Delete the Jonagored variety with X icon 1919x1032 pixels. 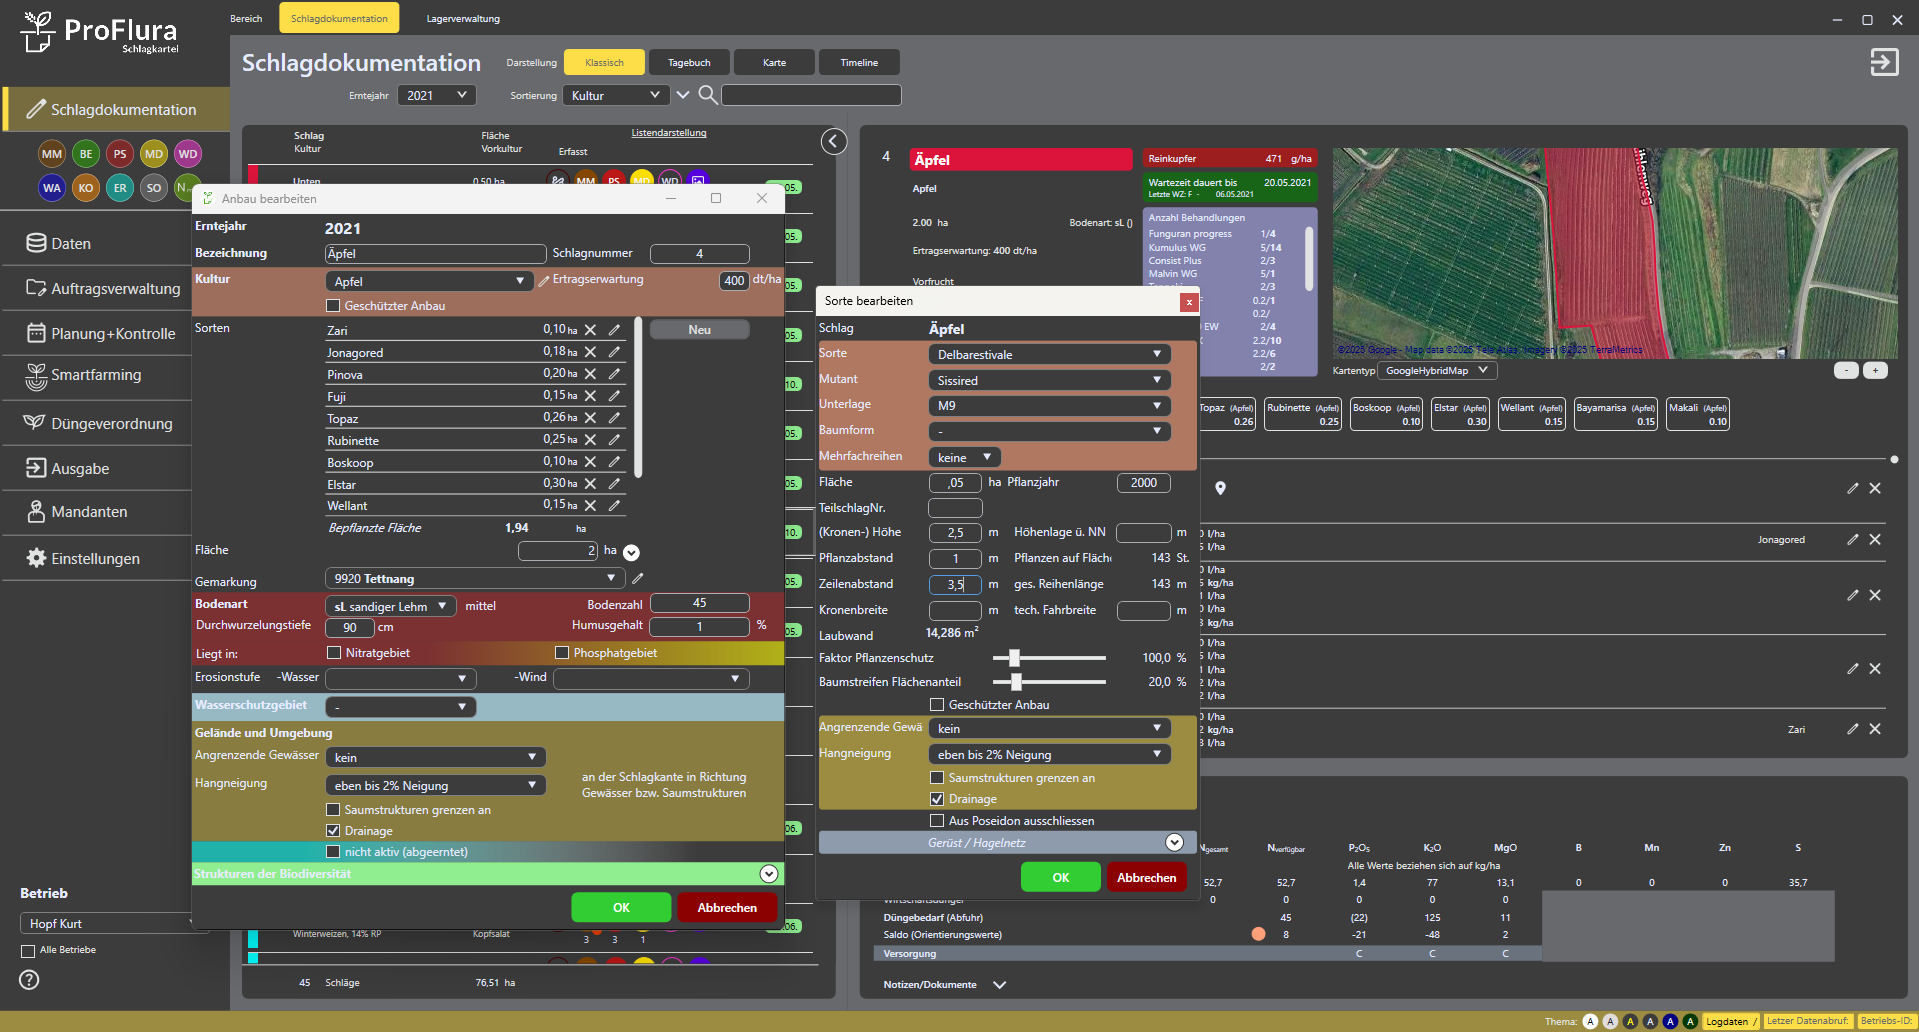(x=591, y=352)
